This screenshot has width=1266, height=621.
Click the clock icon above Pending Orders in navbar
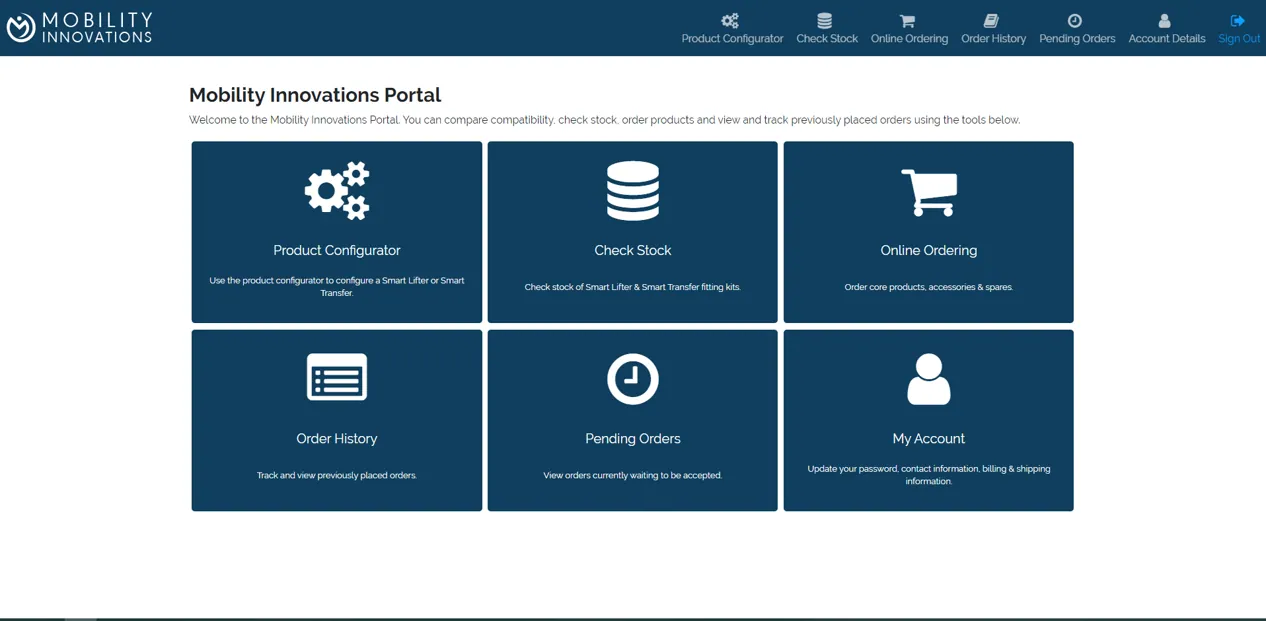point(1075,21)
